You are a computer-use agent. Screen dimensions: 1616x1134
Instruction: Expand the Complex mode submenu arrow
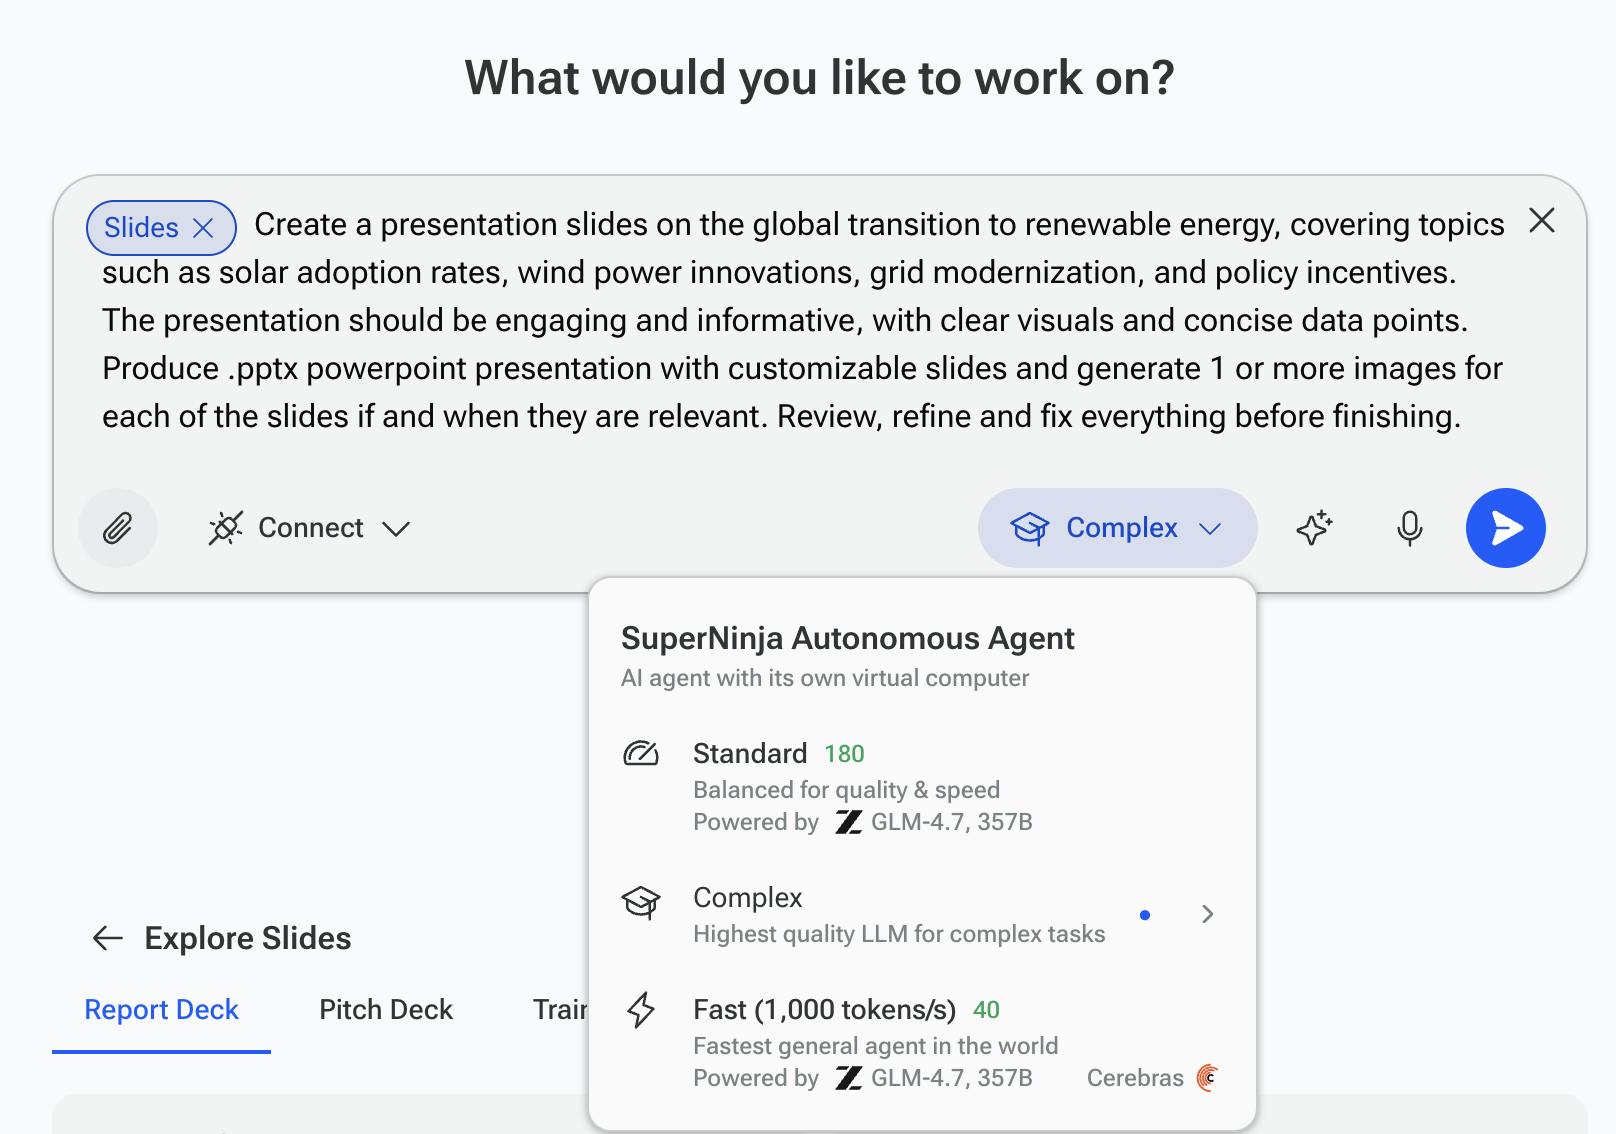point(1208,914)
